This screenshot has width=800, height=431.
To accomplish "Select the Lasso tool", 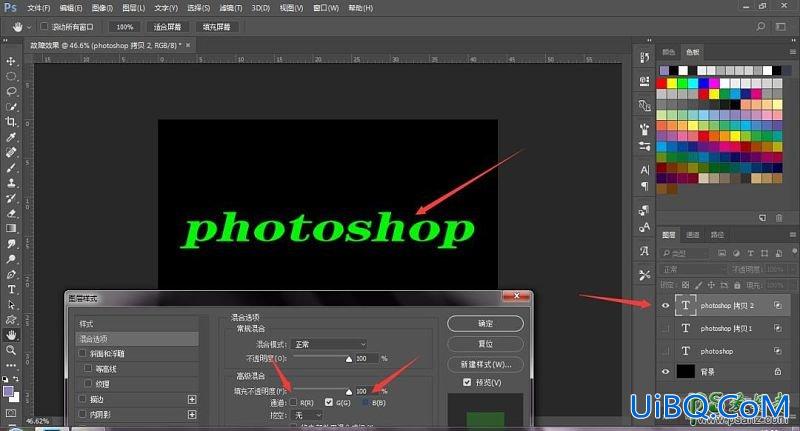I will [11, 92].
